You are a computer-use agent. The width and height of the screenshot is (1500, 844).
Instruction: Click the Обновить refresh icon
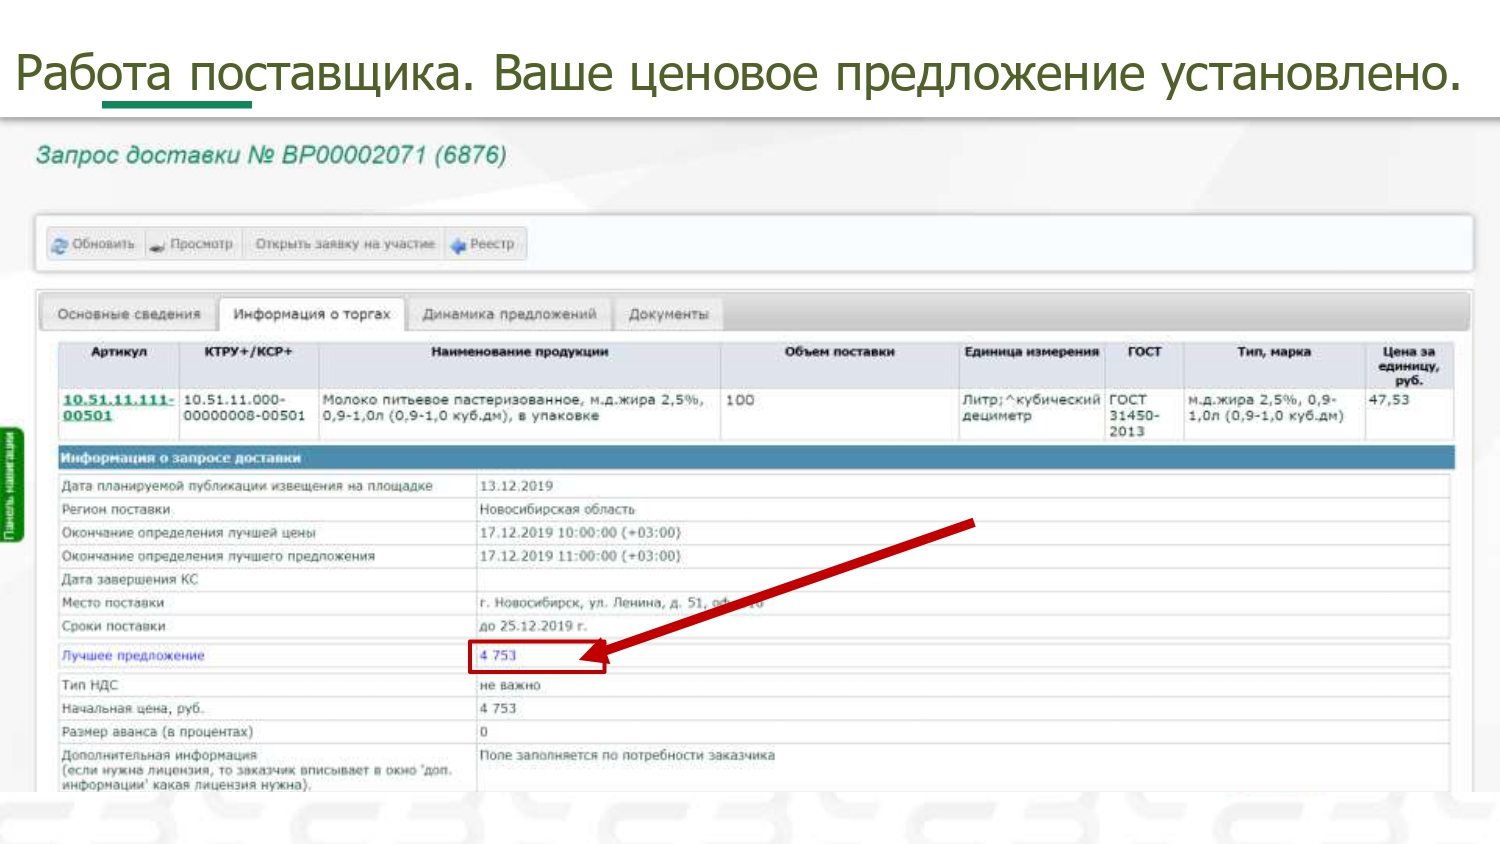tap(60, 245)
